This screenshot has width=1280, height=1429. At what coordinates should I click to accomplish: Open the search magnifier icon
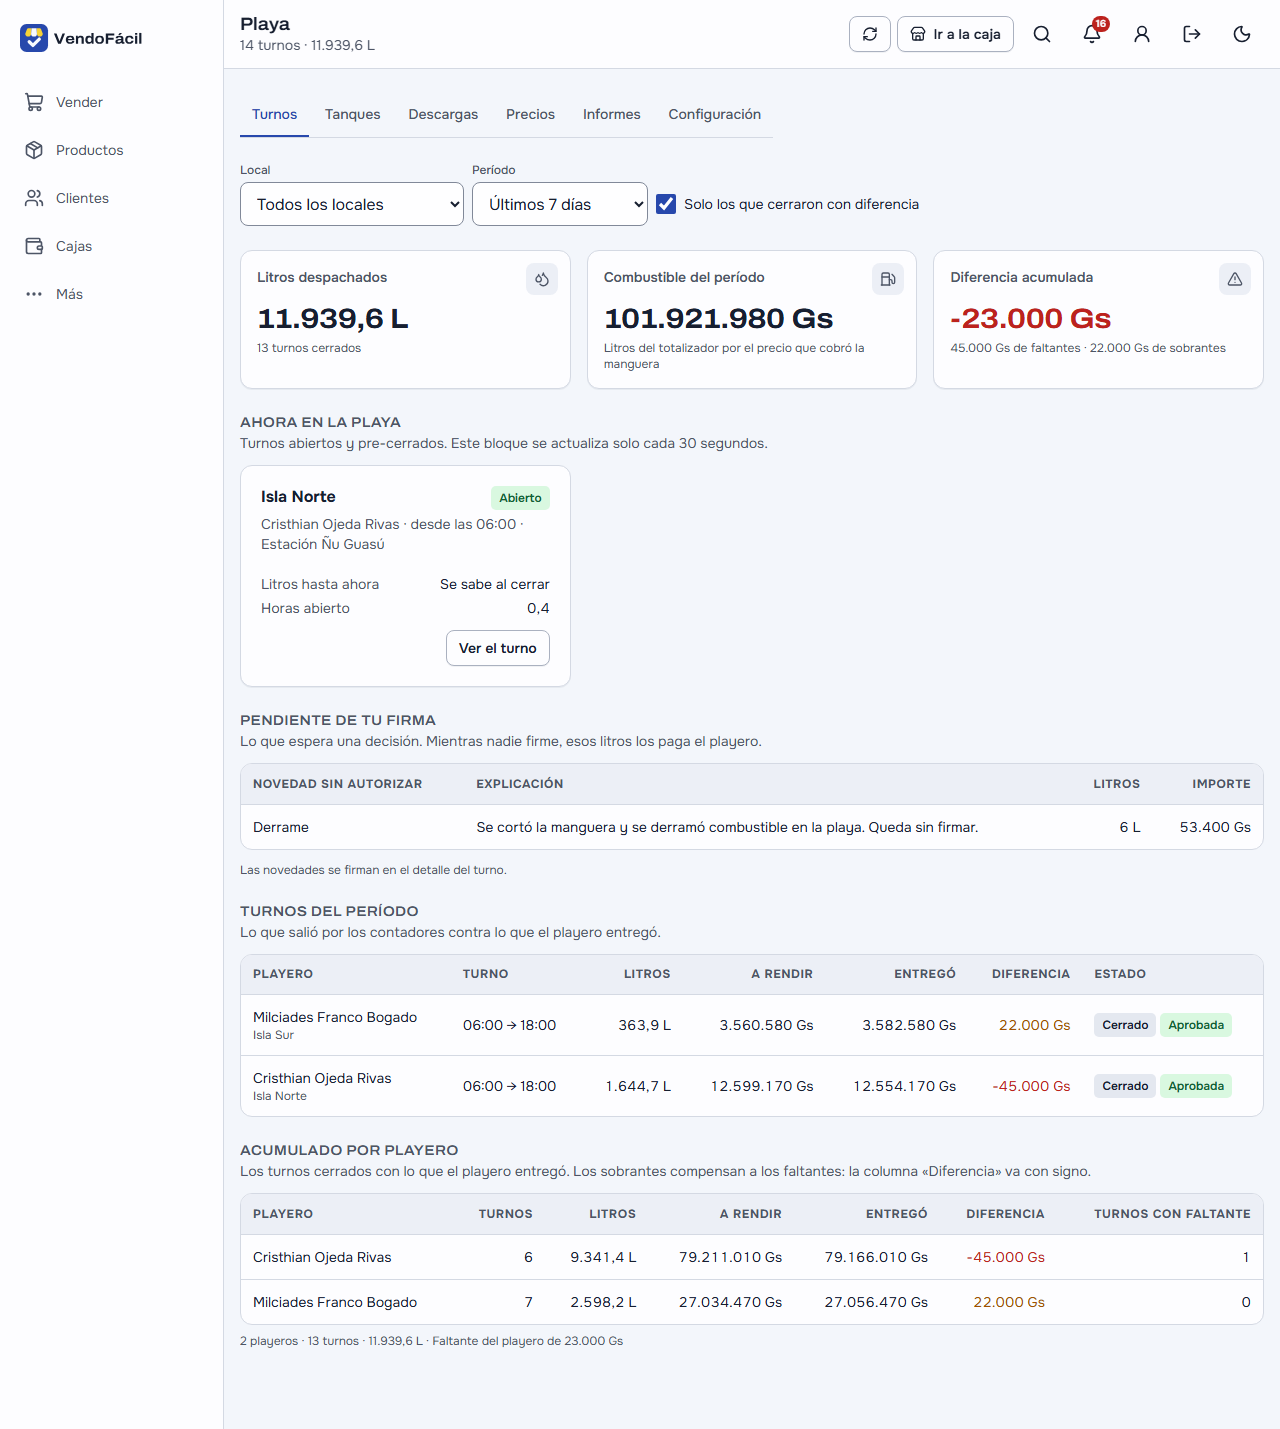click(1042, 34)
